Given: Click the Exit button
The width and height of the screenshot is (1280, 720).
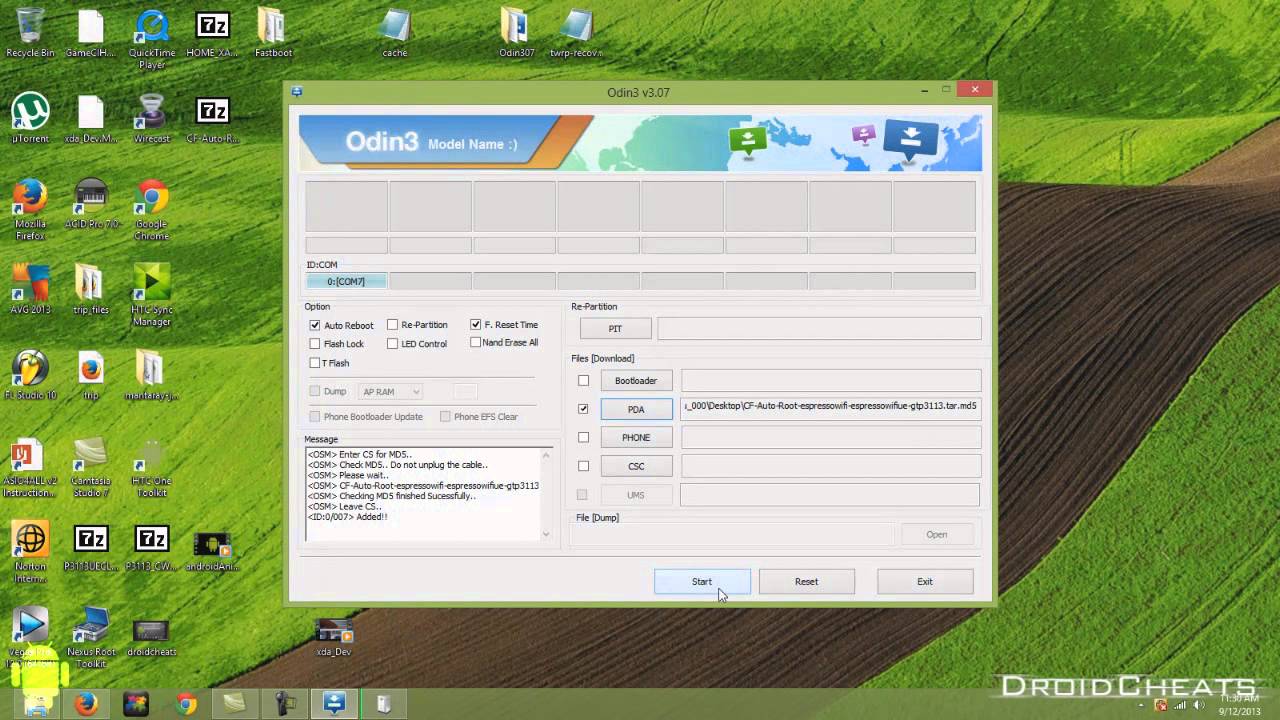Looking at the screenshot, I should click(925, 582).
